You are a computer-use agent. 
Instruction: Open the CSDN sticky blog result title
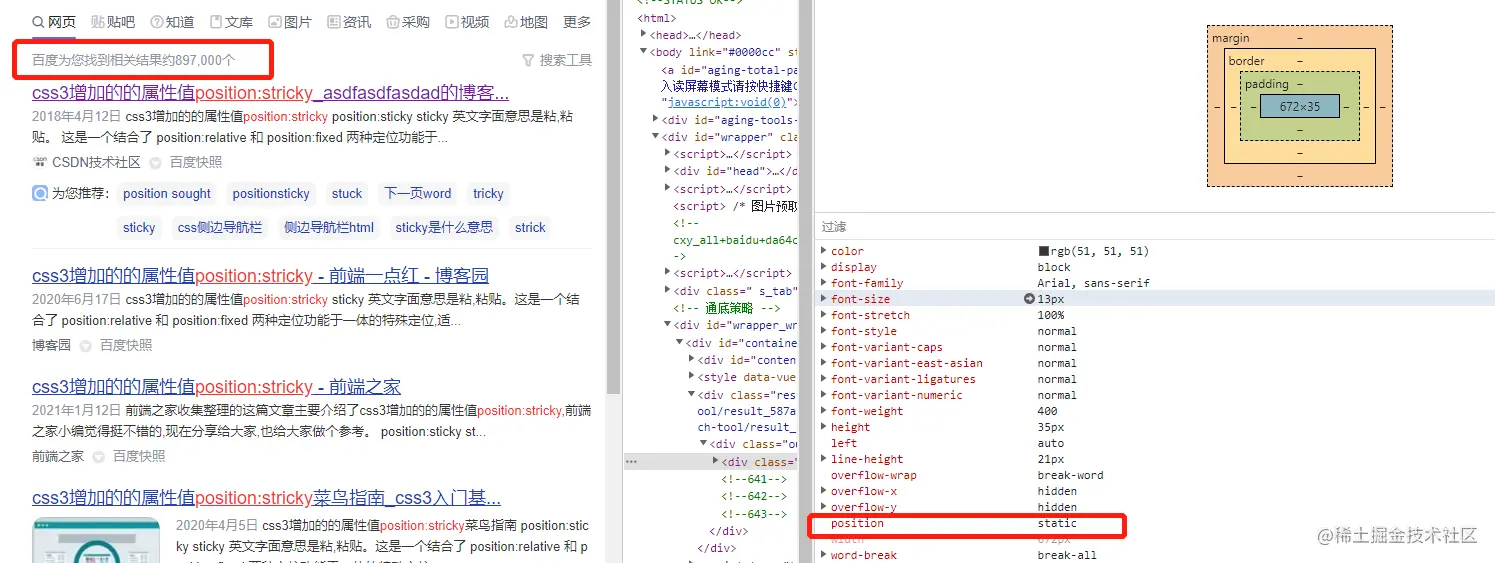[270, 93]
